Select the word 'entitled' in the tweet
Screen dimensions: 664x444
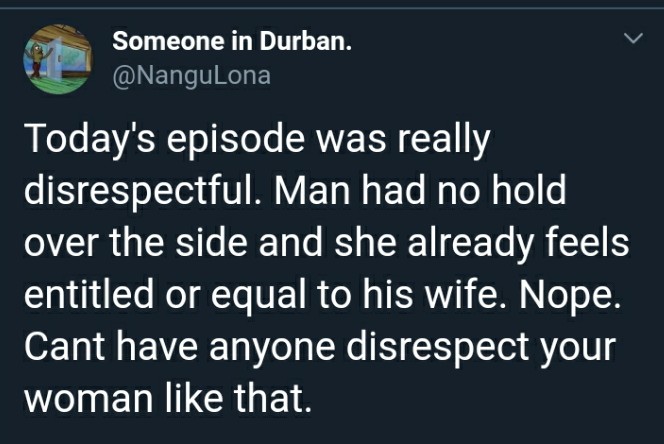pos(89,294)
